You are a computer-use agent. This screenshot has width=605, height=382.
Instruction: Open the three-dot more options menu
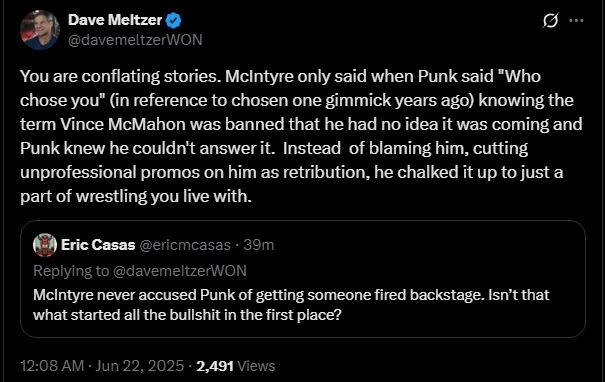point(576,20)
